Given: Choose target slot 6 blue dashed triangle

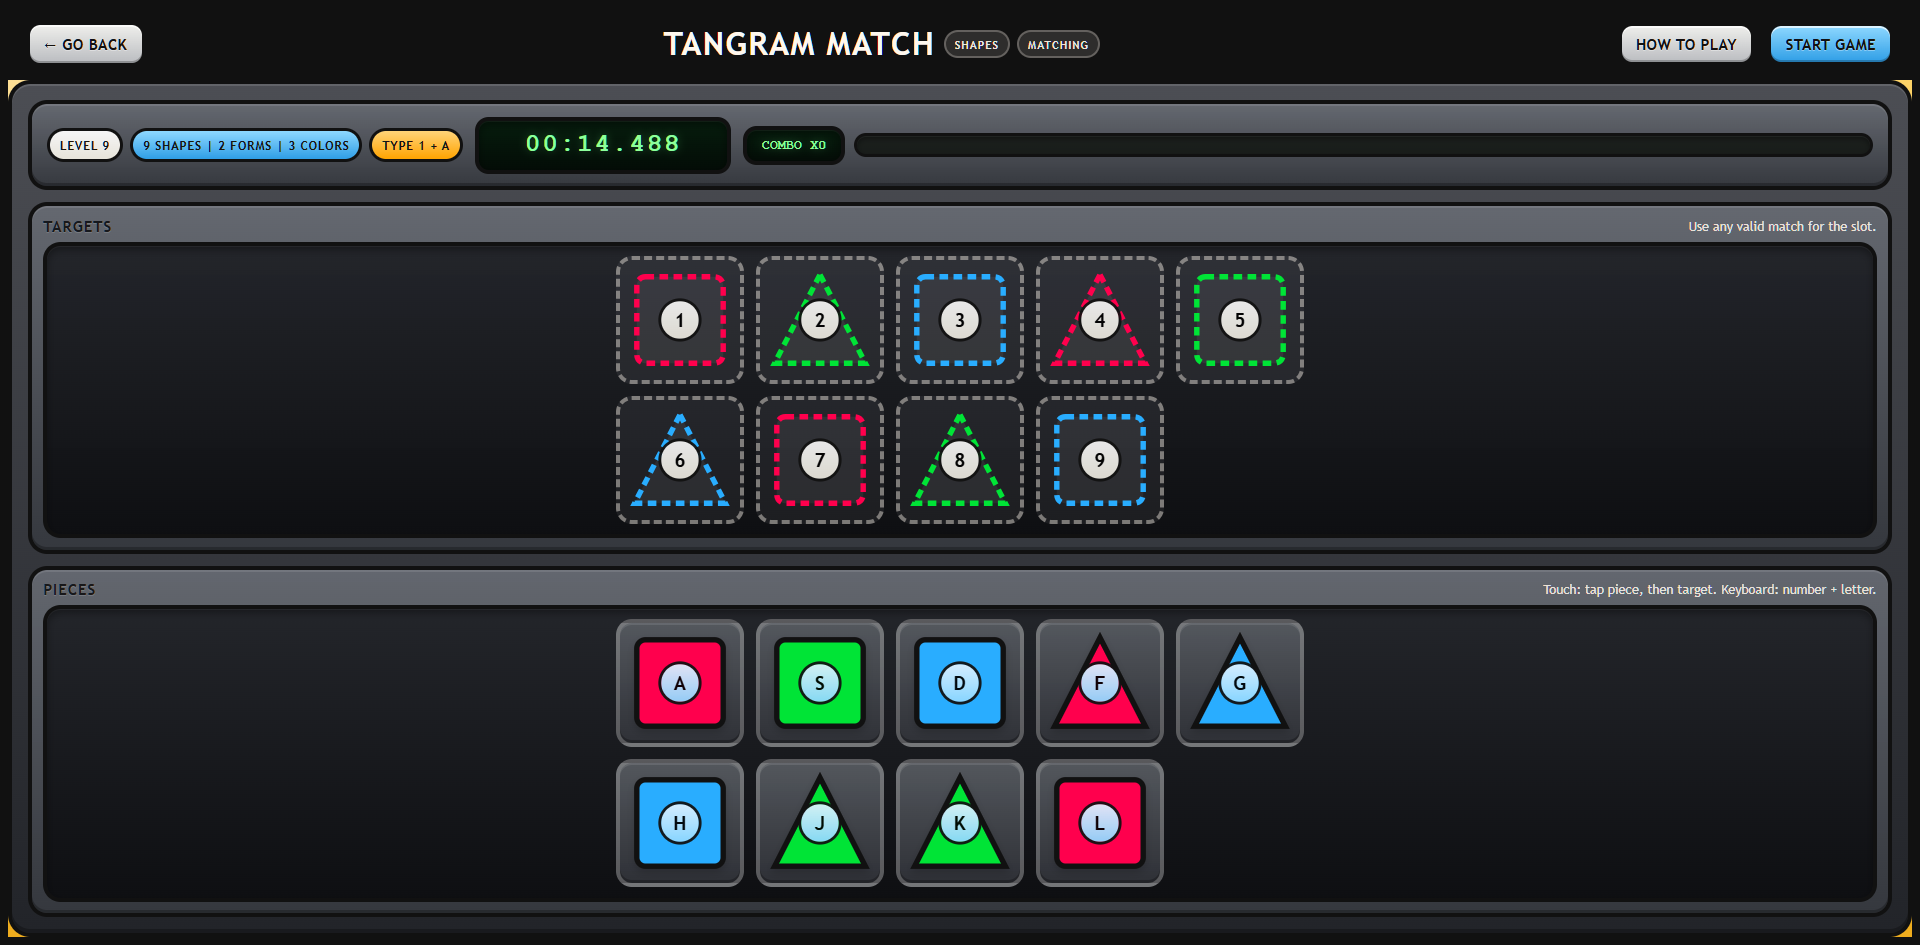Looking at the screenshot, I should (x=680, y=460).
